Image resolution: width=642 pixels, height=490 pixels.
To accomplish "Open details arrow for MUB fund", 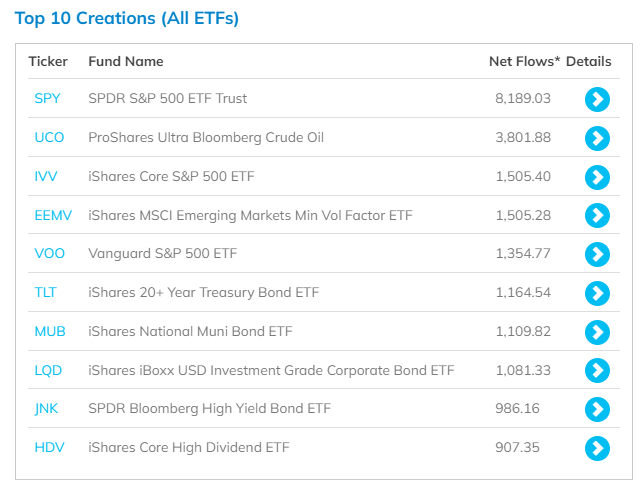I will tap(597, 332).
